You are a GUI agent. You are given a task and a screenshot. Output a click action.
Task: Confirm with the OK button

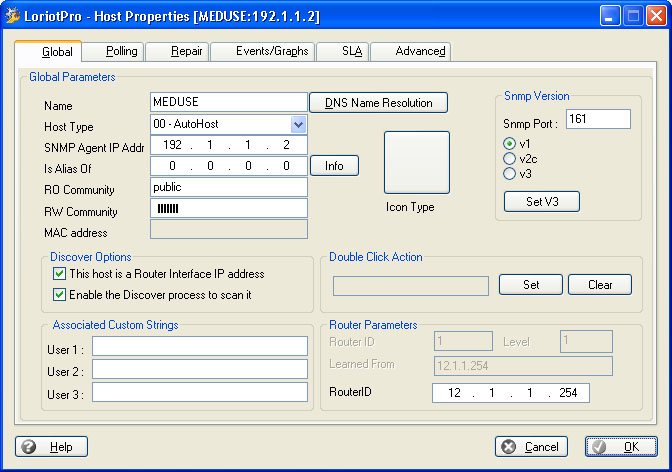coord(621,447)
